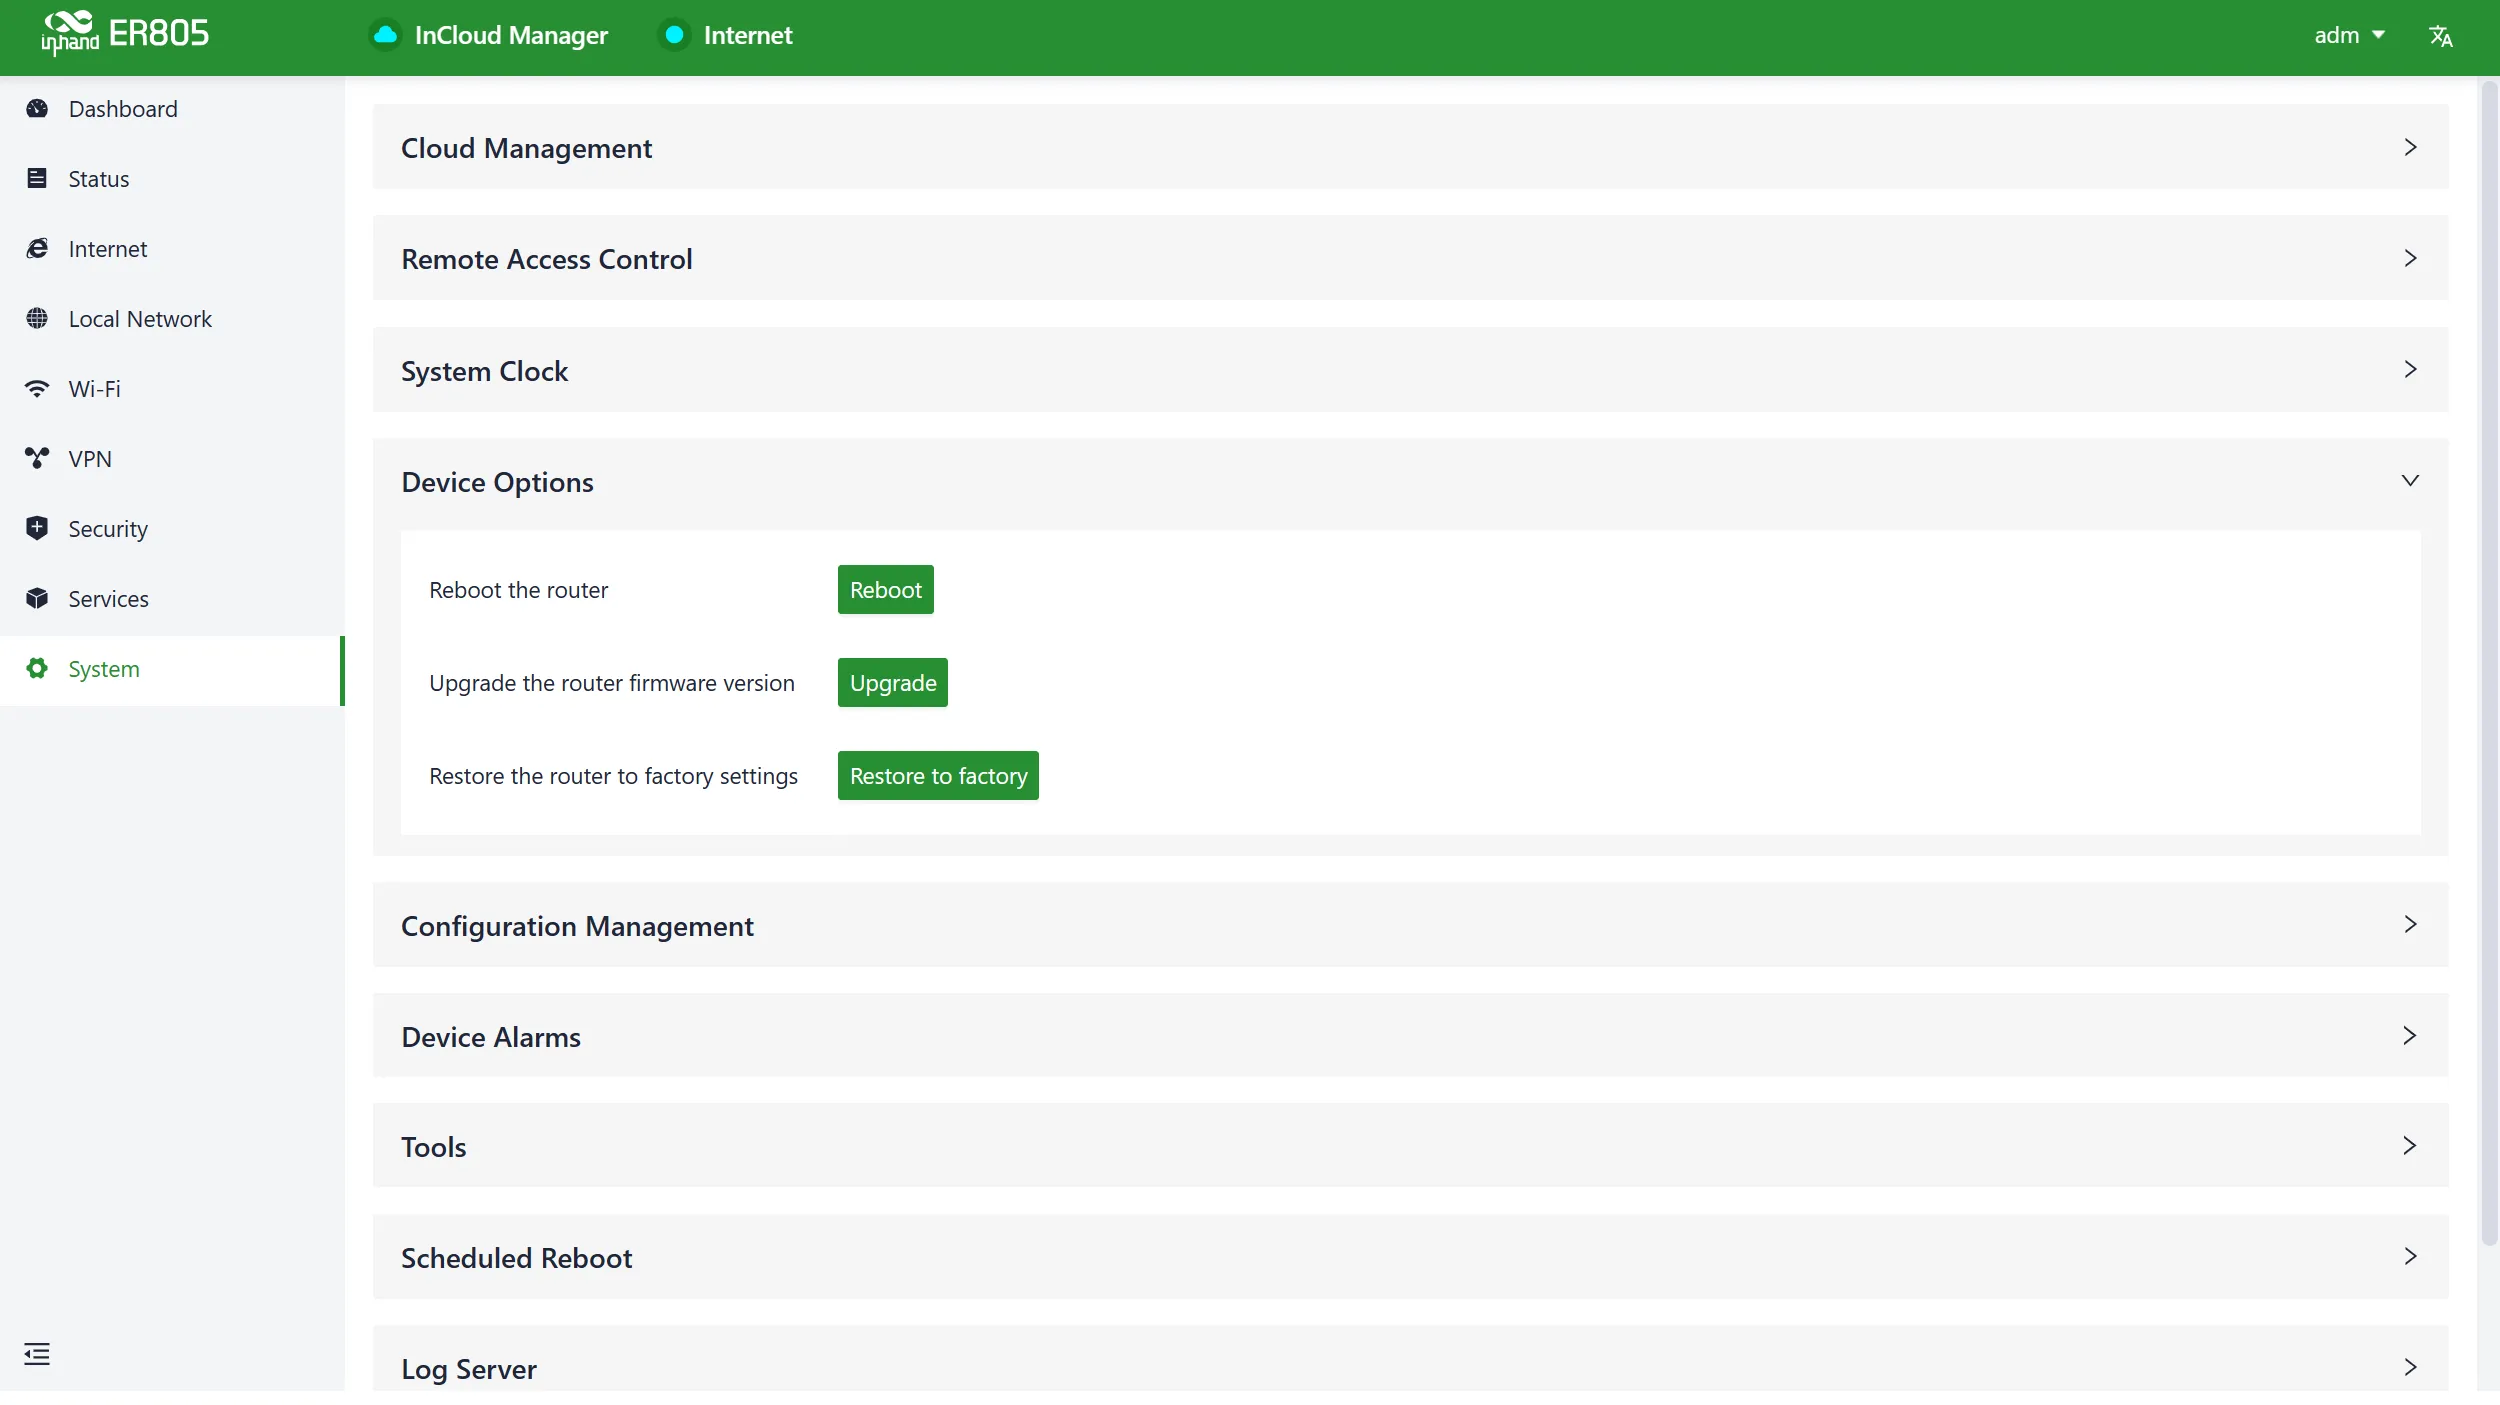2500x1405 pixels.
Task: Click the InHand ER805 logo
Action: click(x=125, y=34)
